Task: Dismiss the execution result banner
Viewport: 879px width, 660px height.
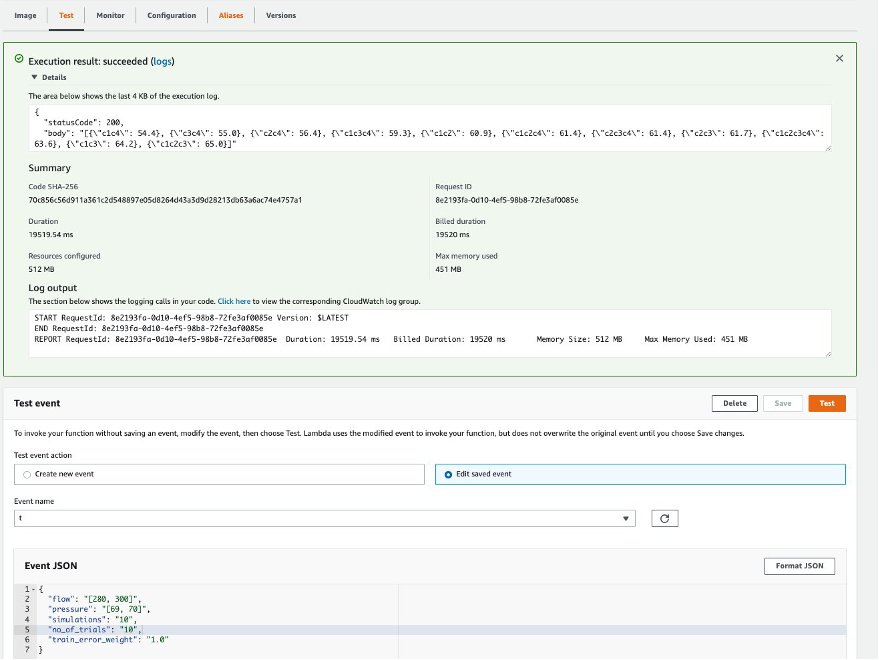Action: pyautogui.click(x=839, y=58)
